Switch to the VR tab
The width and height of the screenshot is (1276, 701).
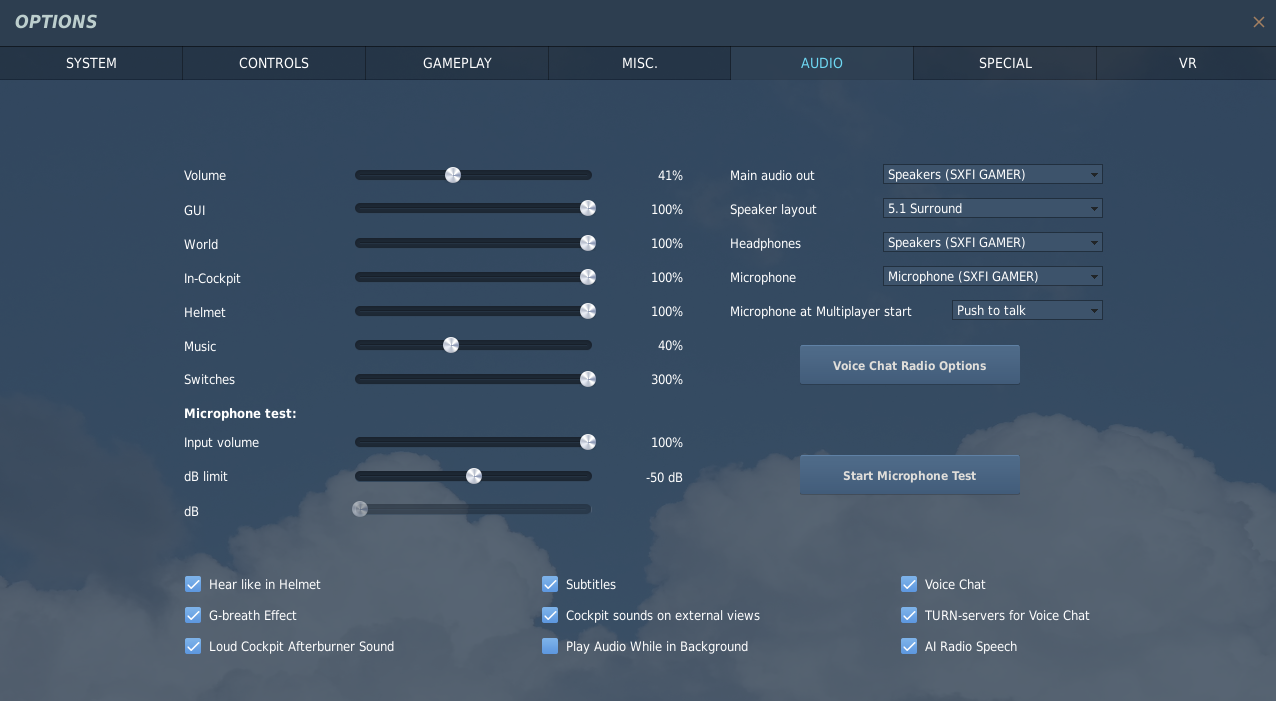[1187, 63]
